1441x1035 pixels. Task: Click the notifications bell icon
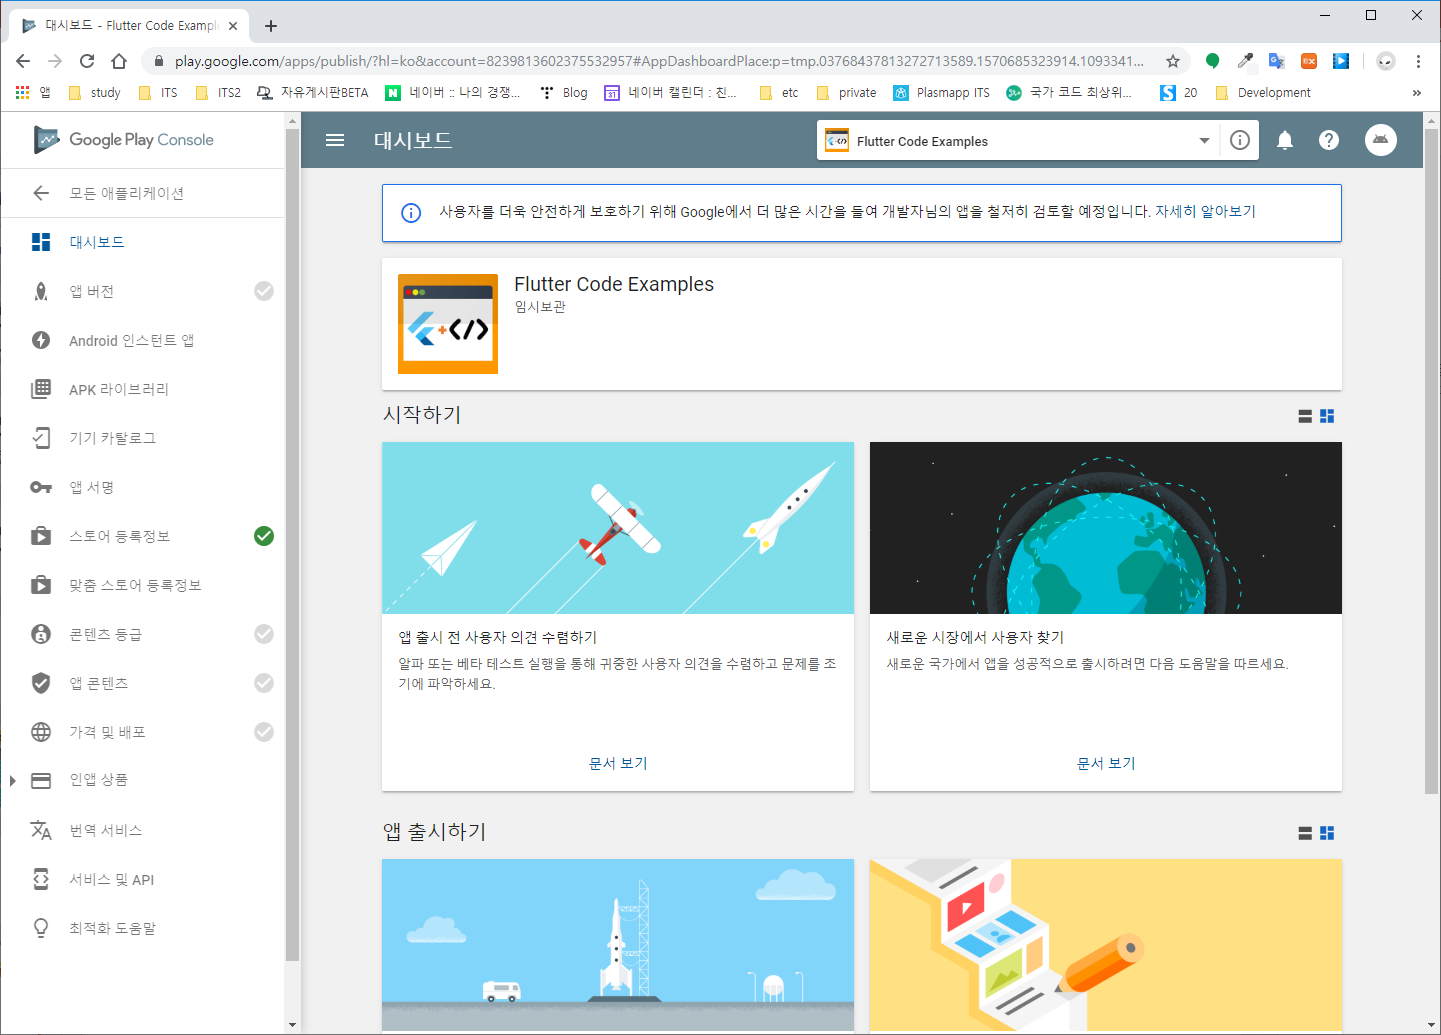[1285, 140]
